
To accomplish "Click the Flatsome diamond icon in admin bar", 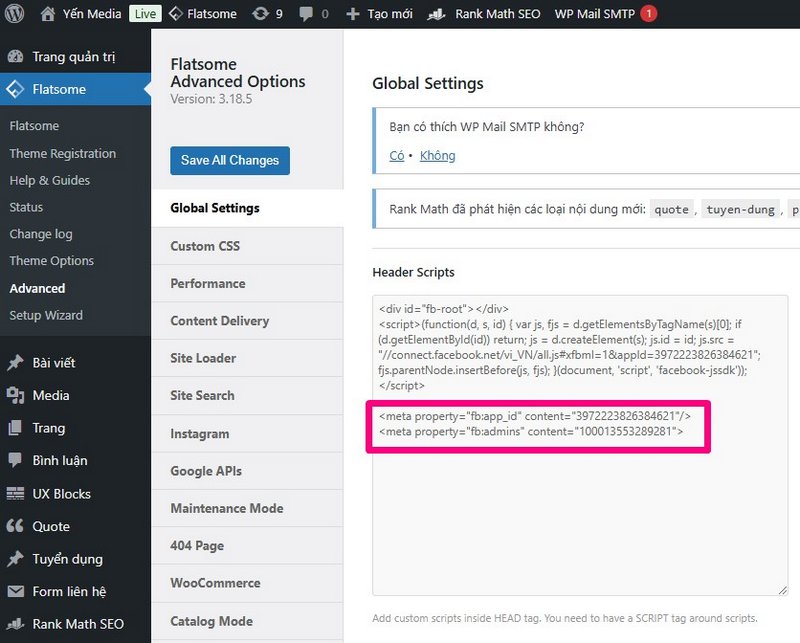I will (x=176, y=14).
